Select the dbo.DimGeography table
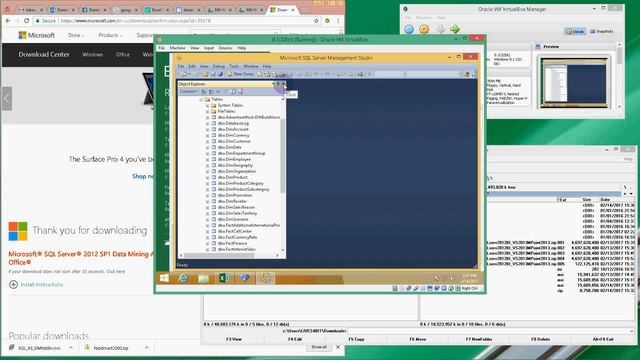The height and width of the screenshot is (360, 640). [235, 165]
